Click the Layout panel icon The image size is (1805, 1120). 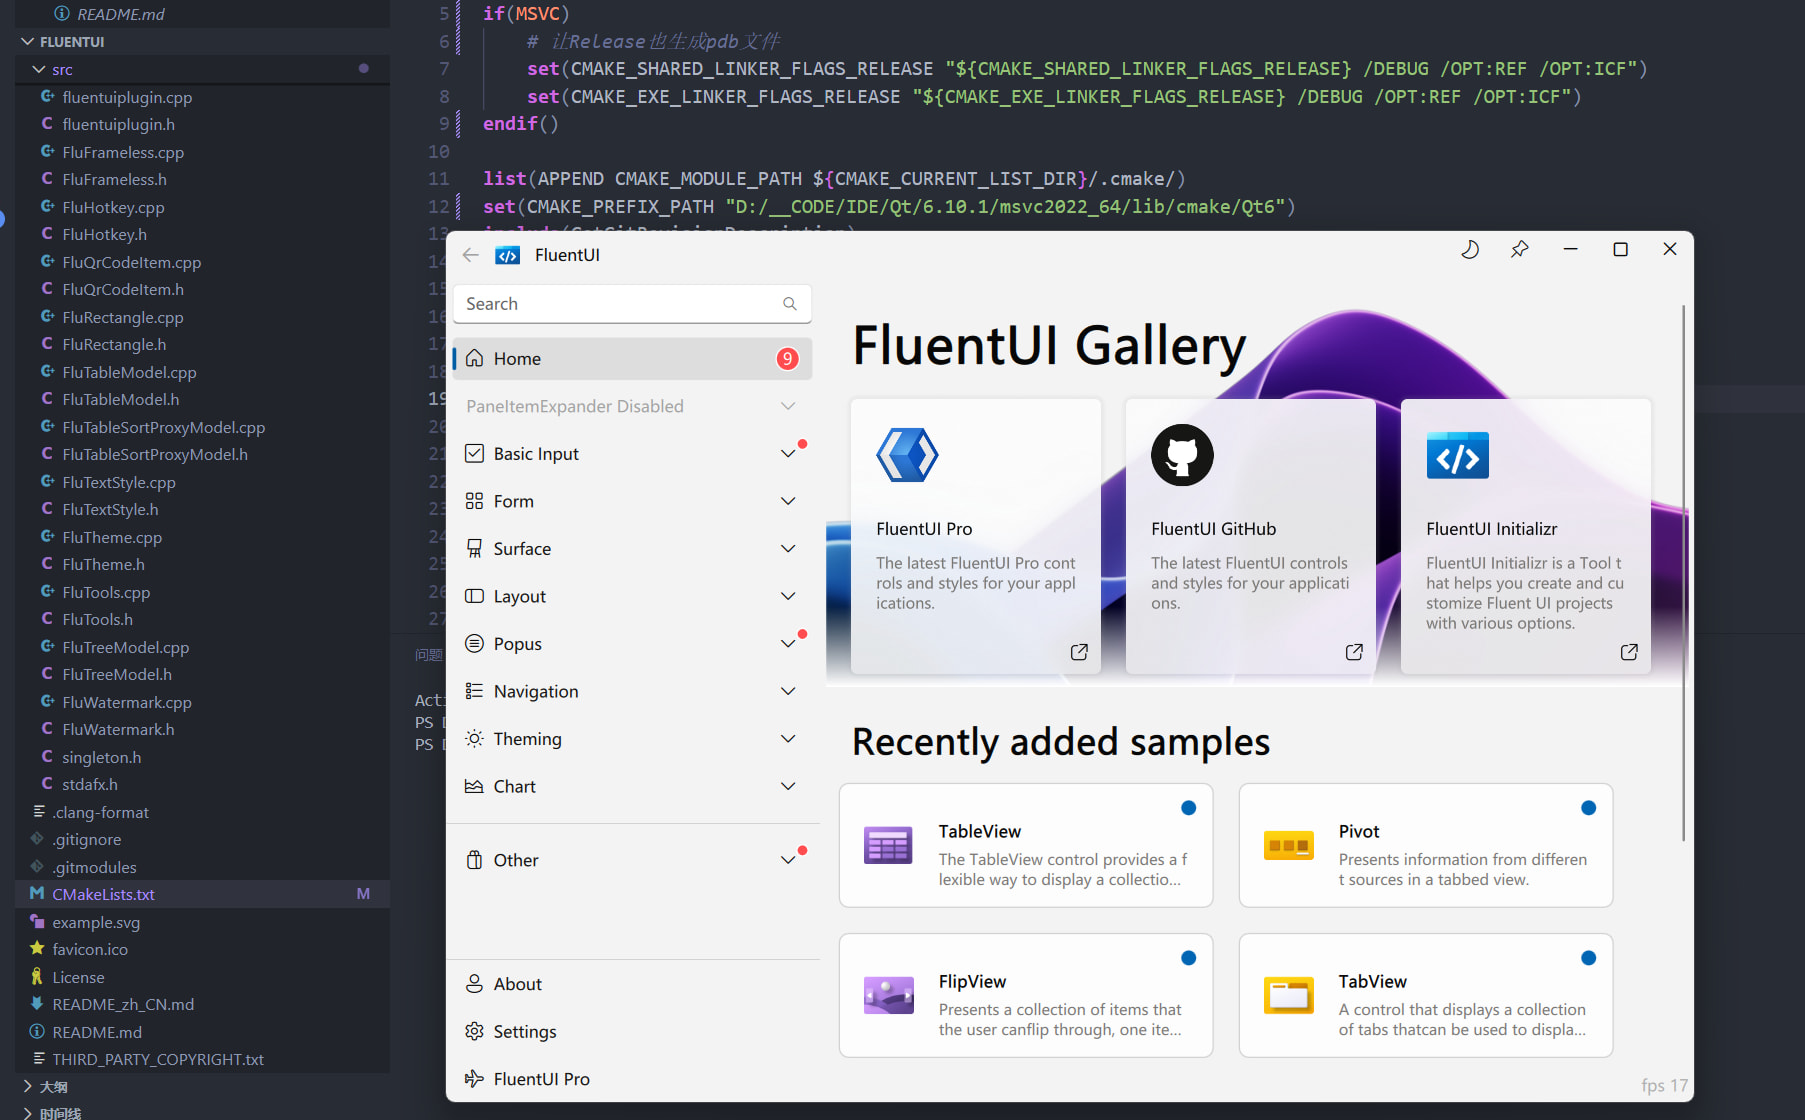(475, 596)
